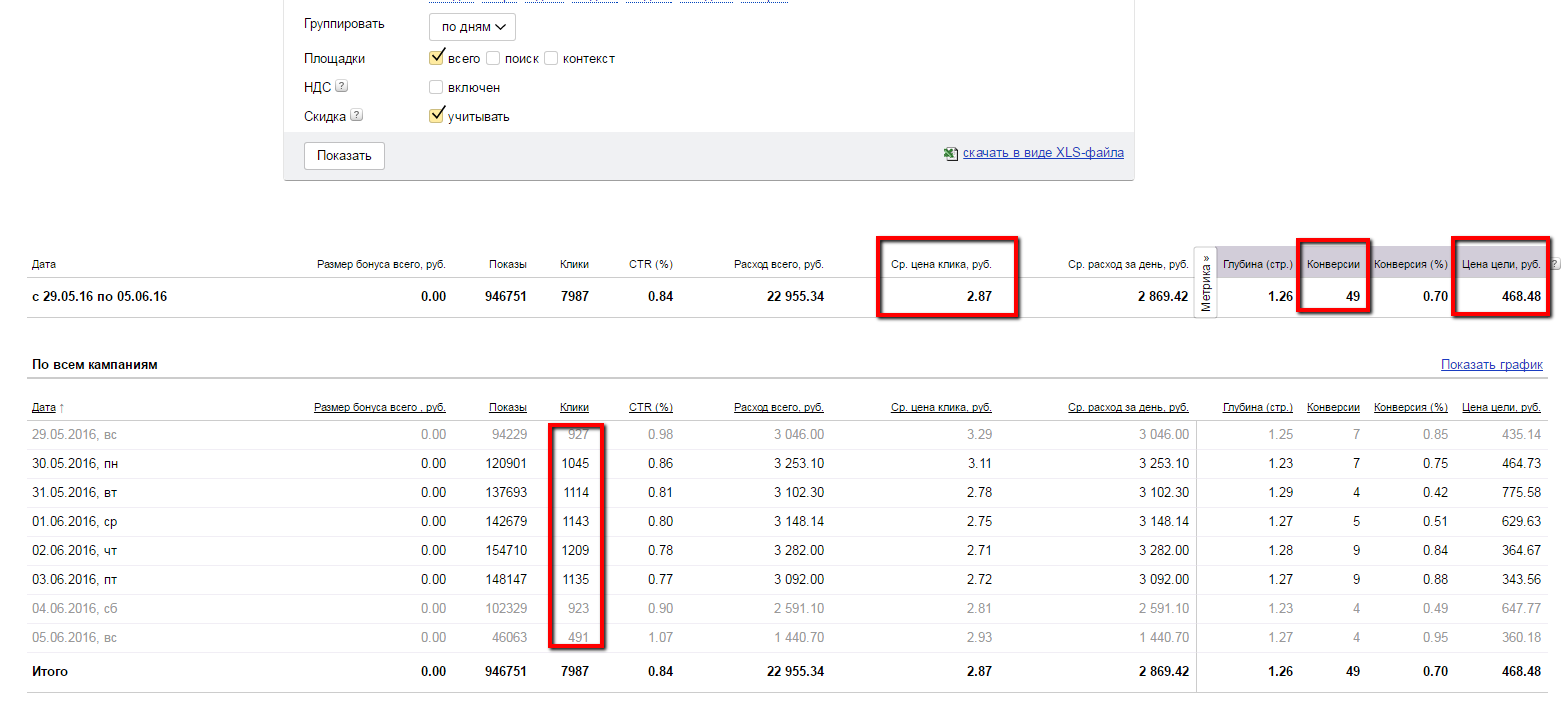Open the 'Показать график' link

coord(1491,365)
